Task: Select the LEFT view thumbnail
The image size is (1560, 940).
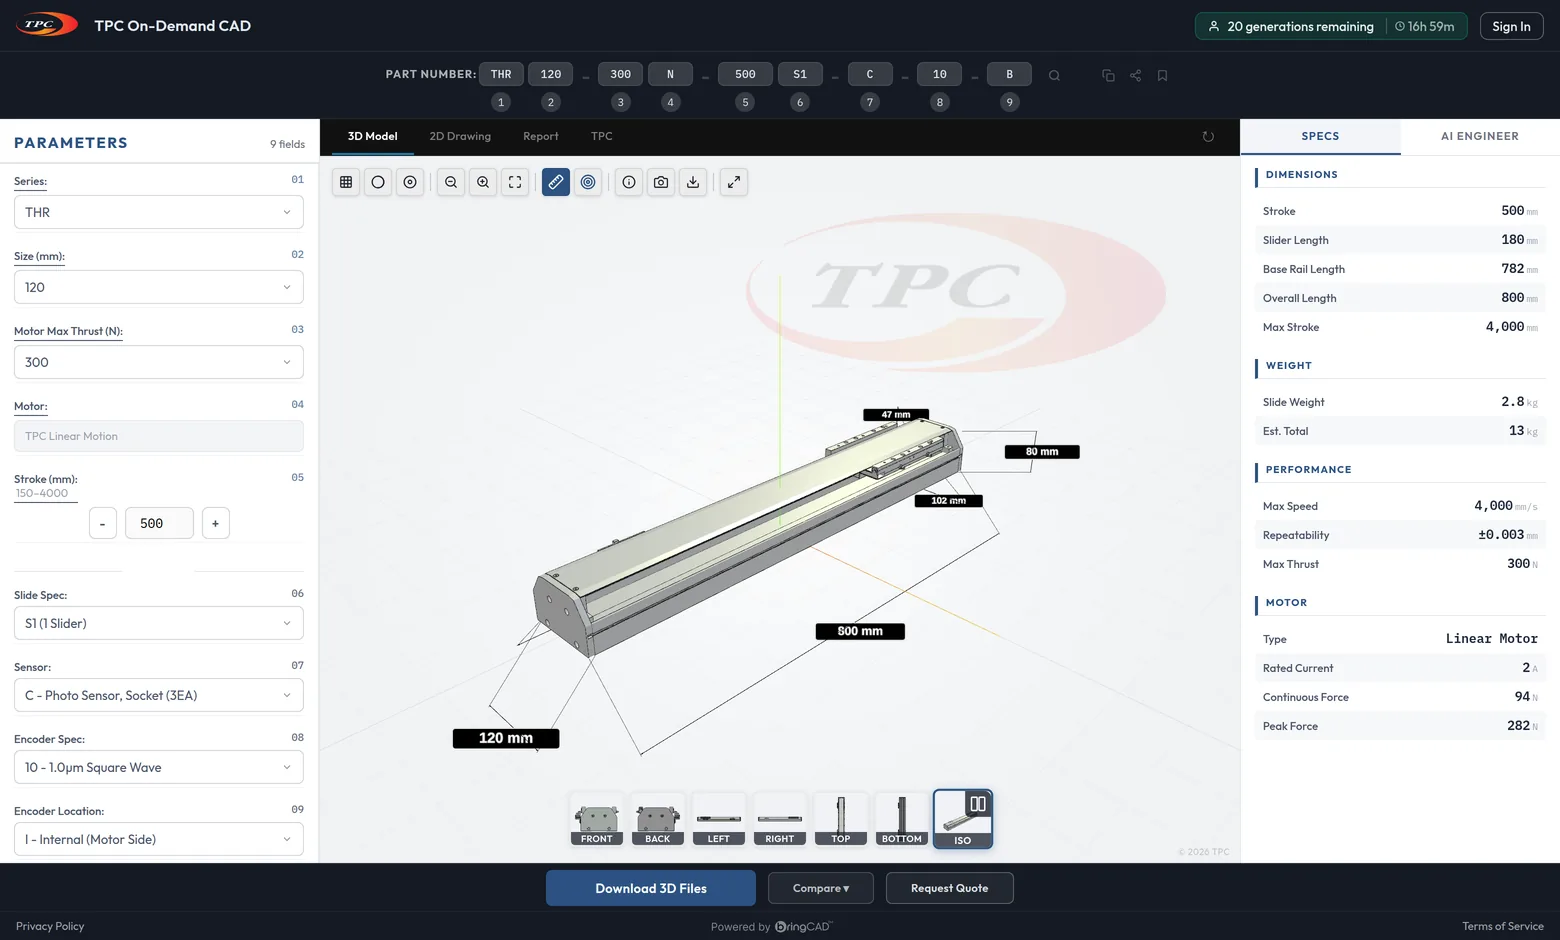Action: click(x=719, y=820)
